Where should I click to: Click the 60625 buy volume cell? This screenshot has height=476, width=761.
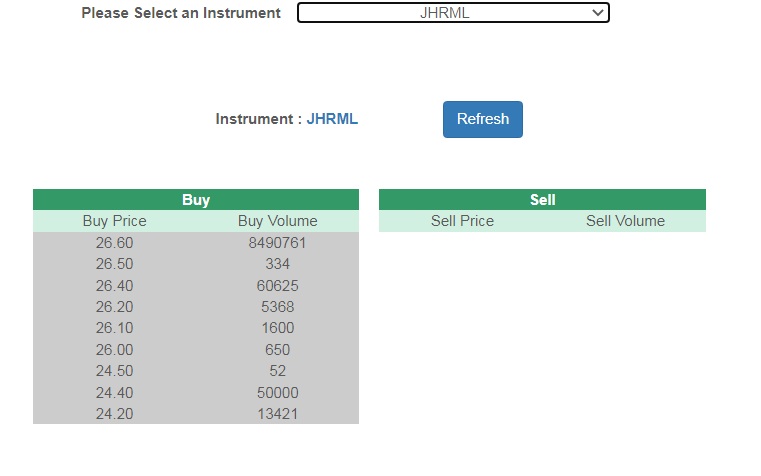[x=277, y=286]
